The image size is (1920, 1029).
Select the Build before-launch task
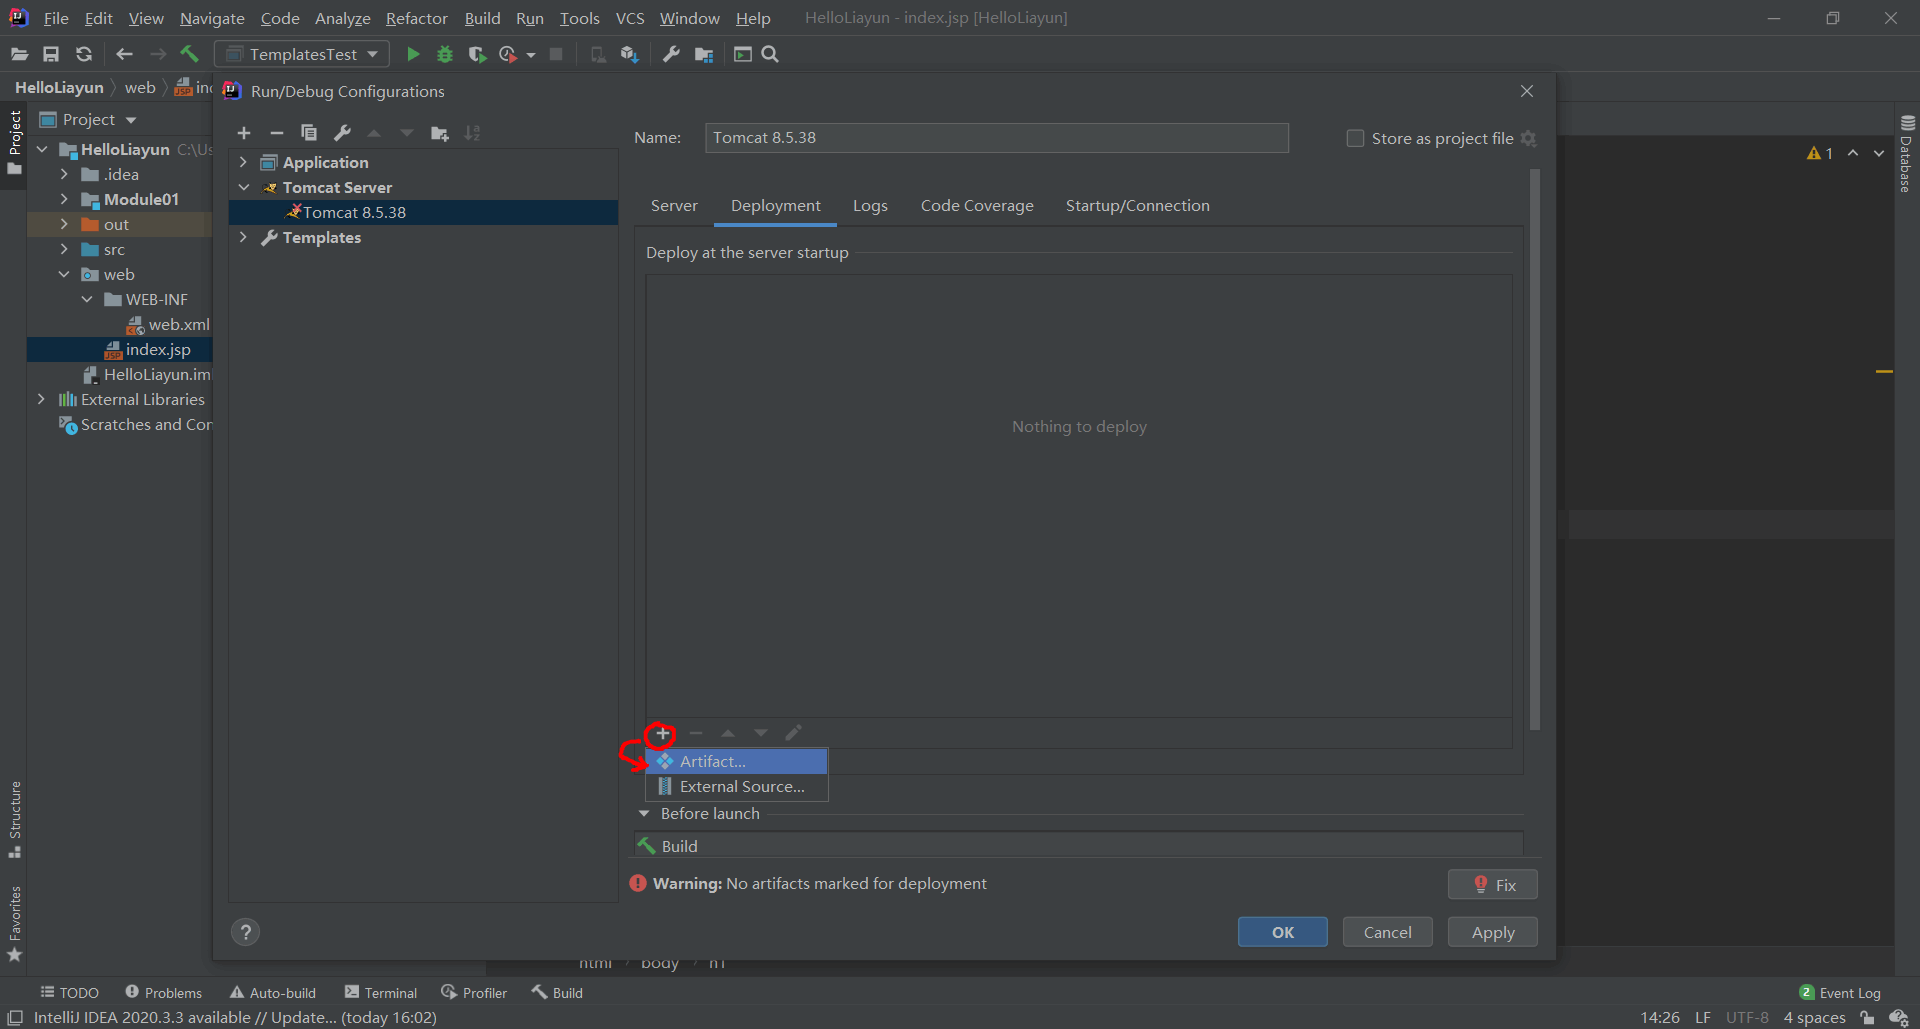1078,846
